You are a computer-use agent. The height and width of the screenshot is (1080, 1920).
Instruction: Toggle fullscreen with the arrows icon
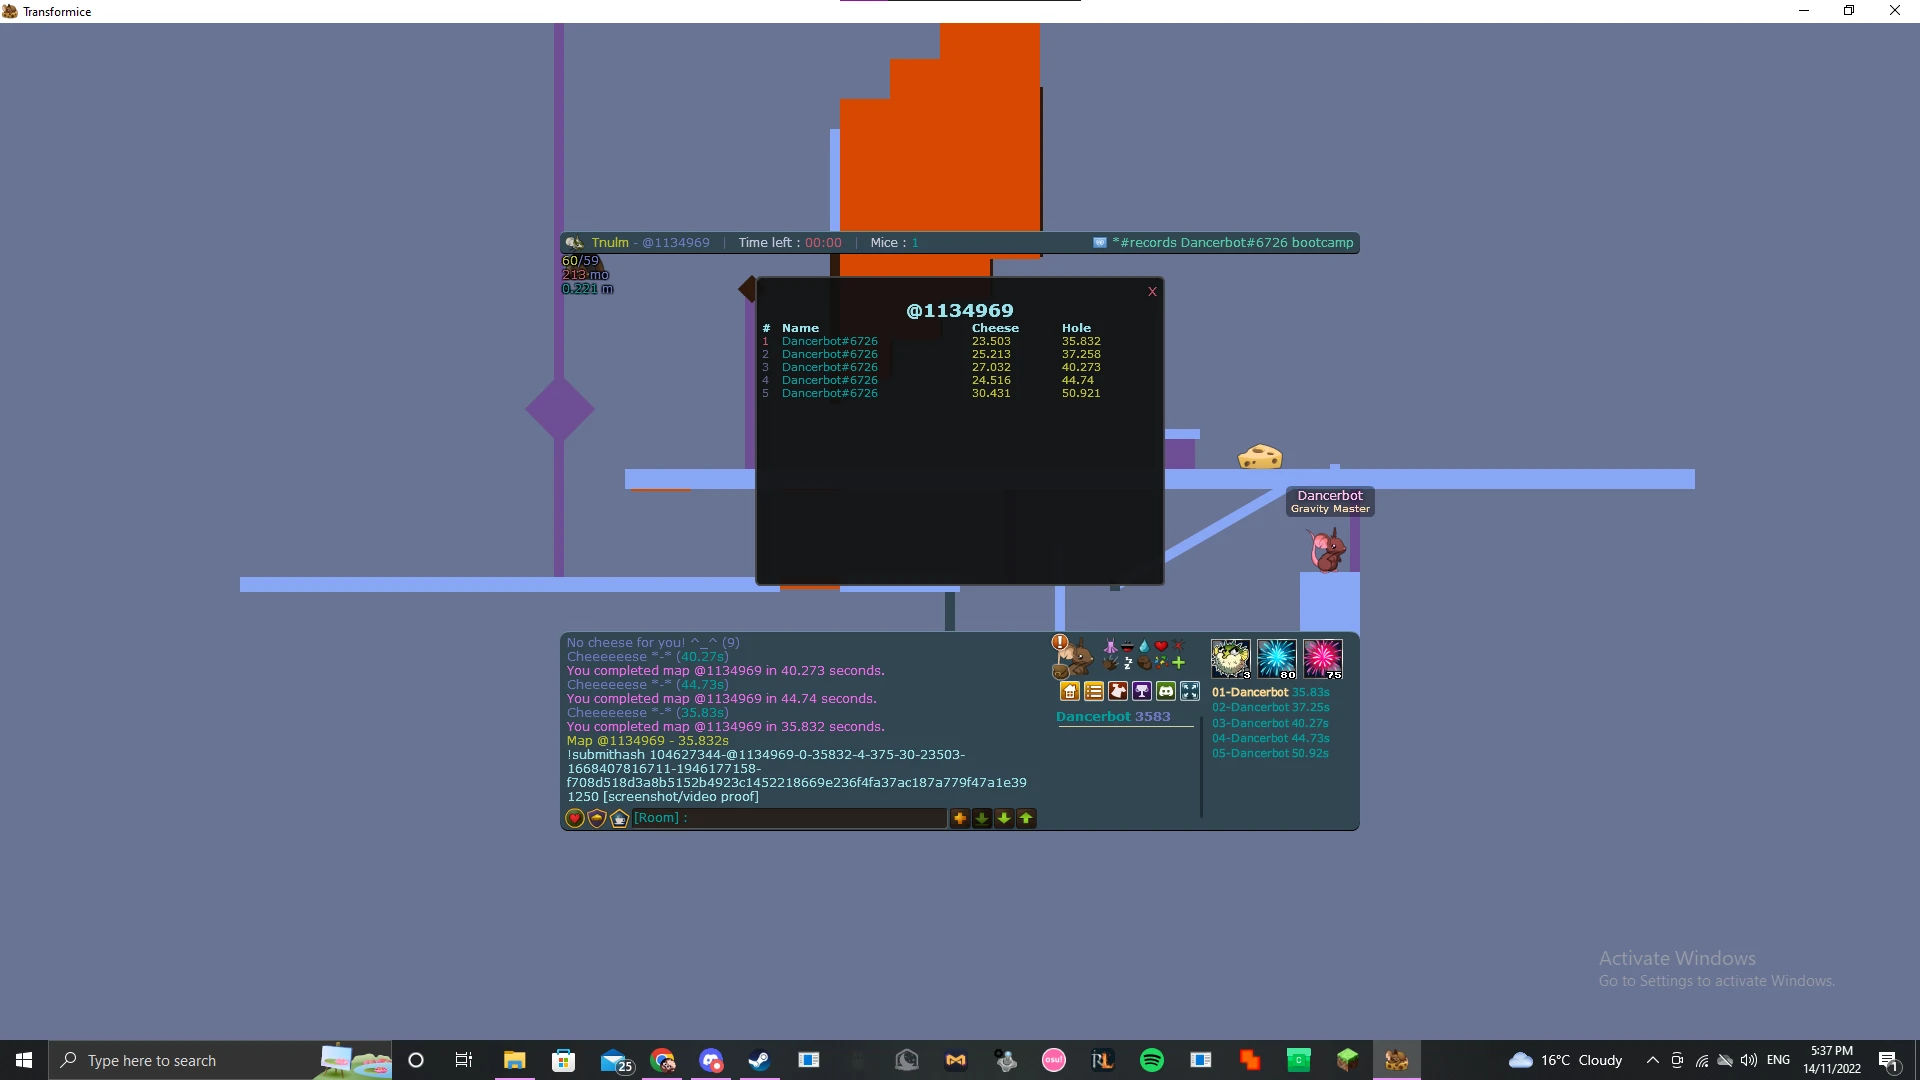click(x=1190, y=691)
